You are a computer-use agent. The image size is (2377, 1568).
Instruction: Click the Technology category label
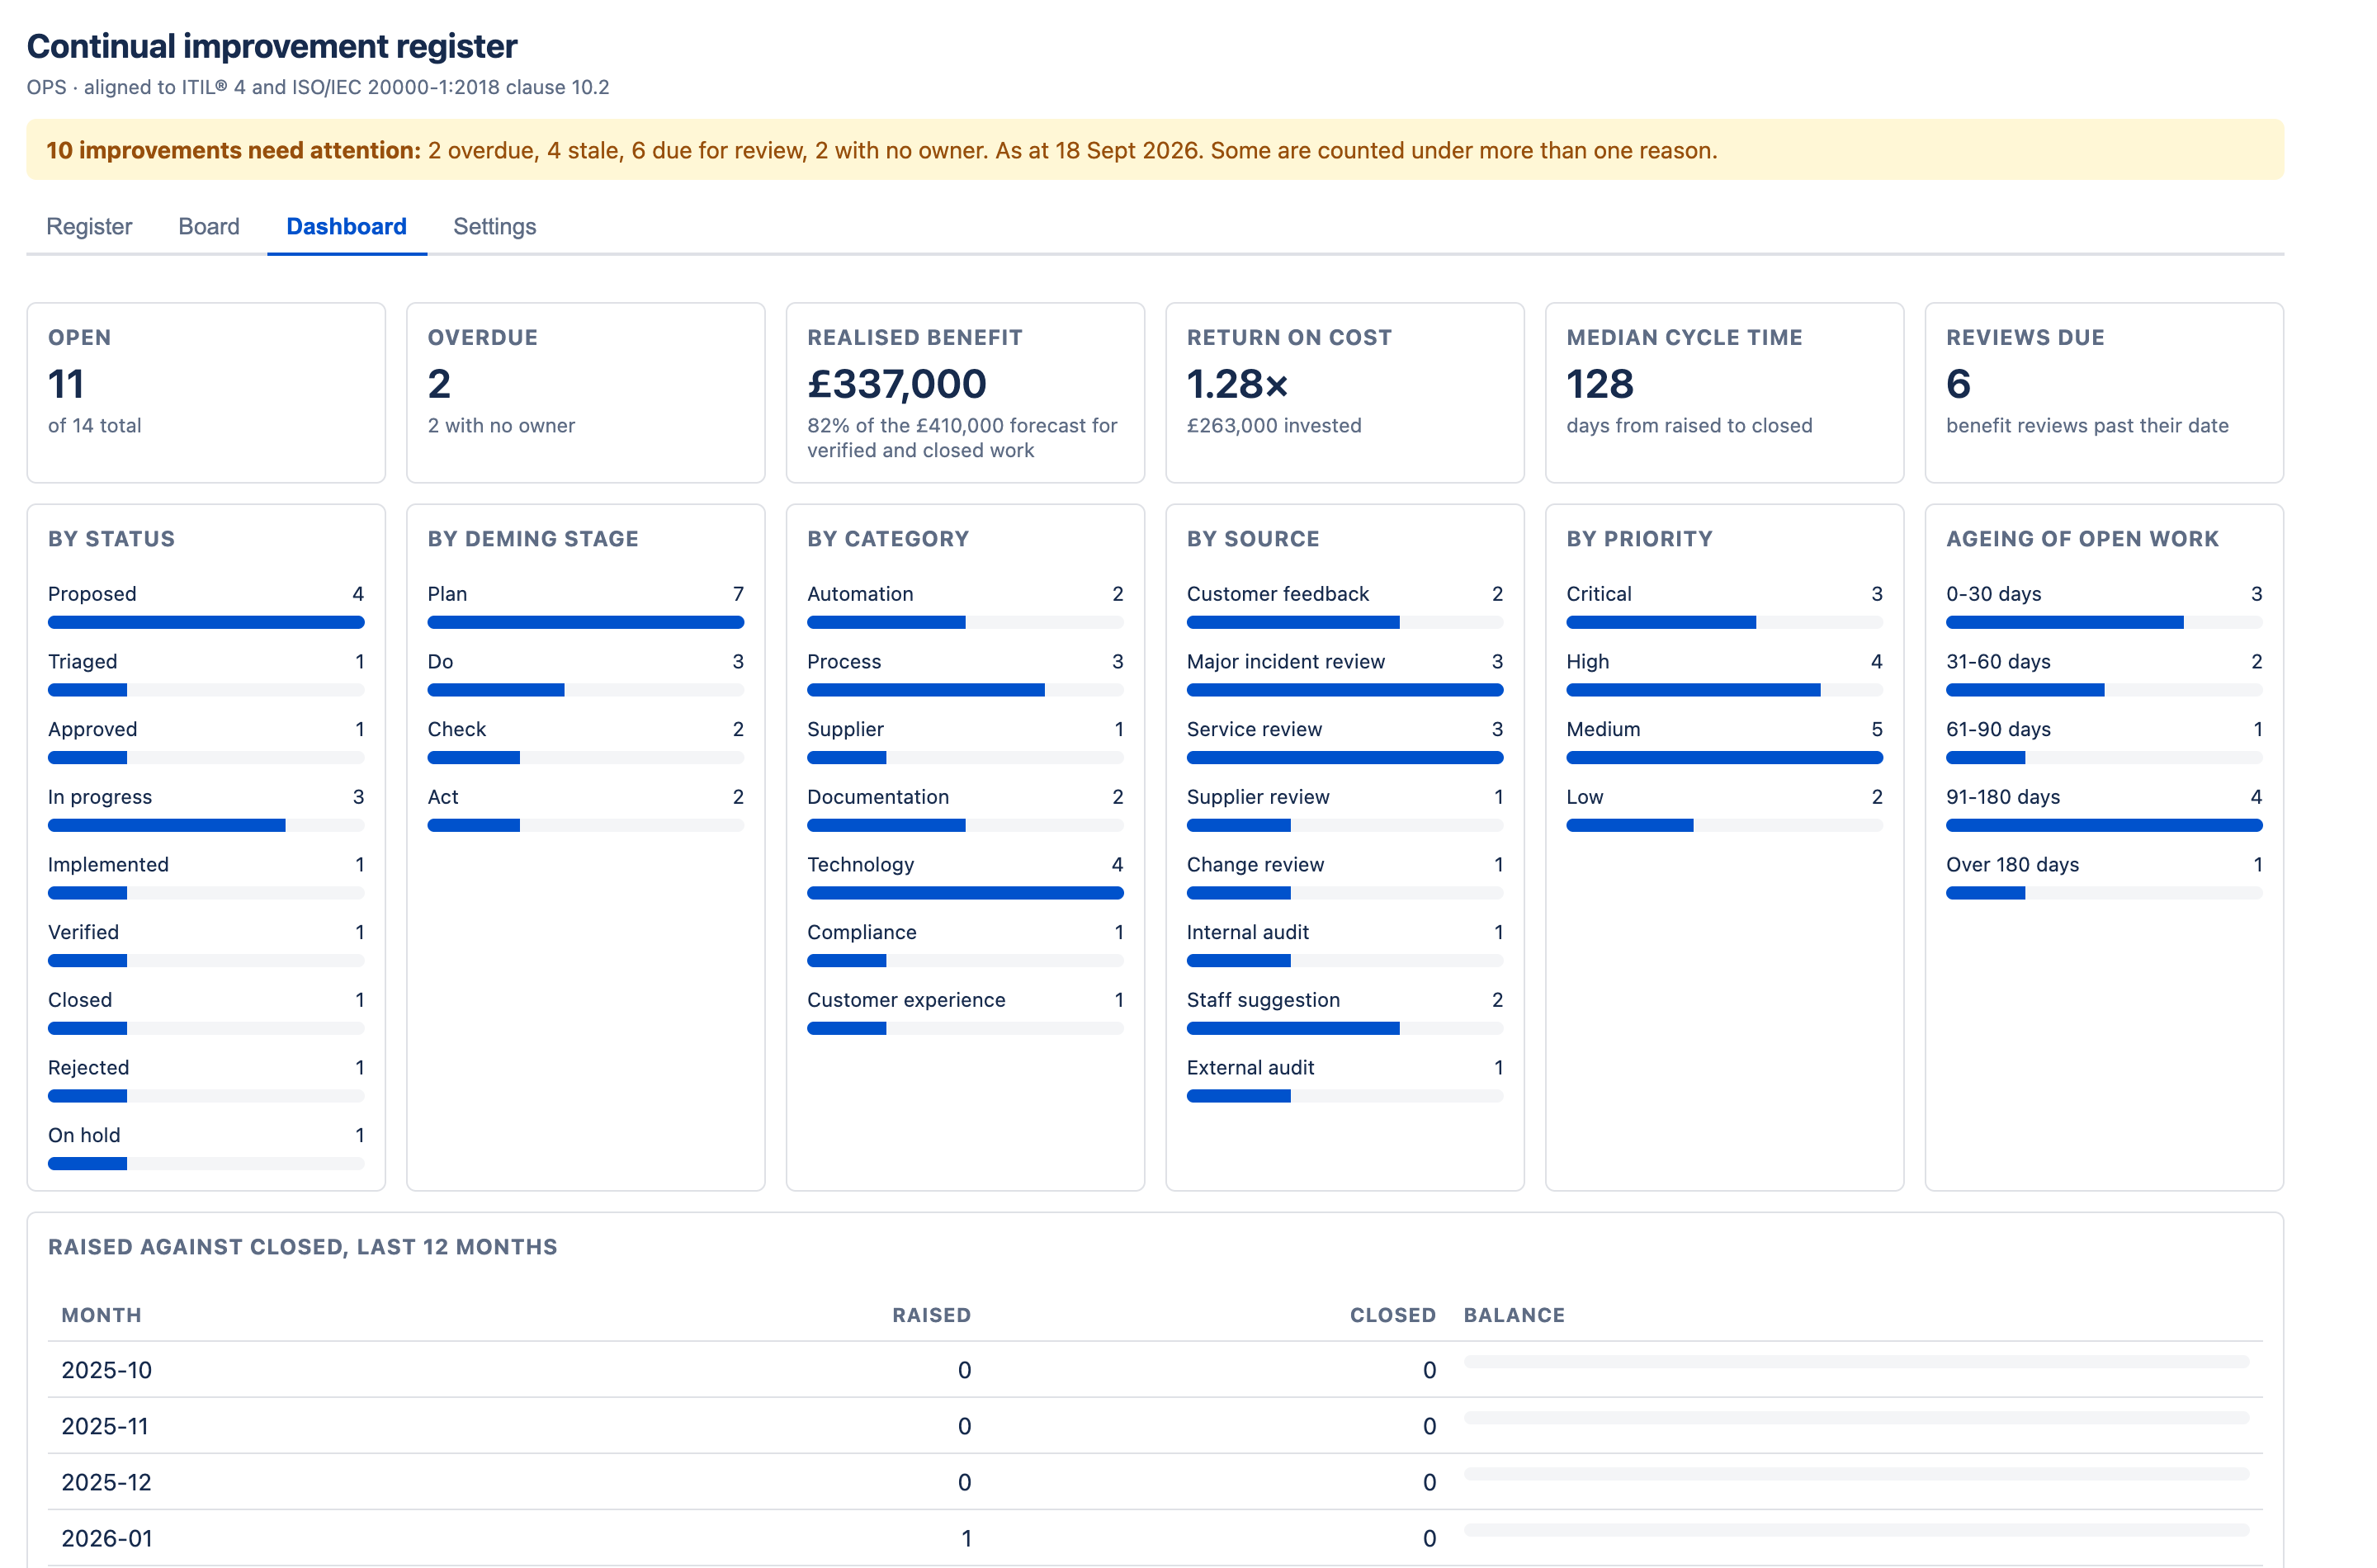[x=860, y=864]
